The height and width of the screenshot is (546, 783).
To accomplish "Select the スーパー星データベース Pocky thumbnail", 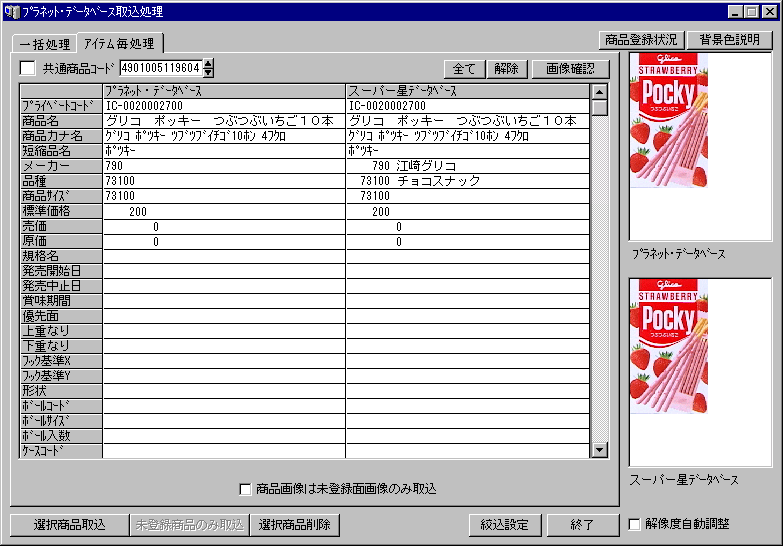I will point(669,346).
